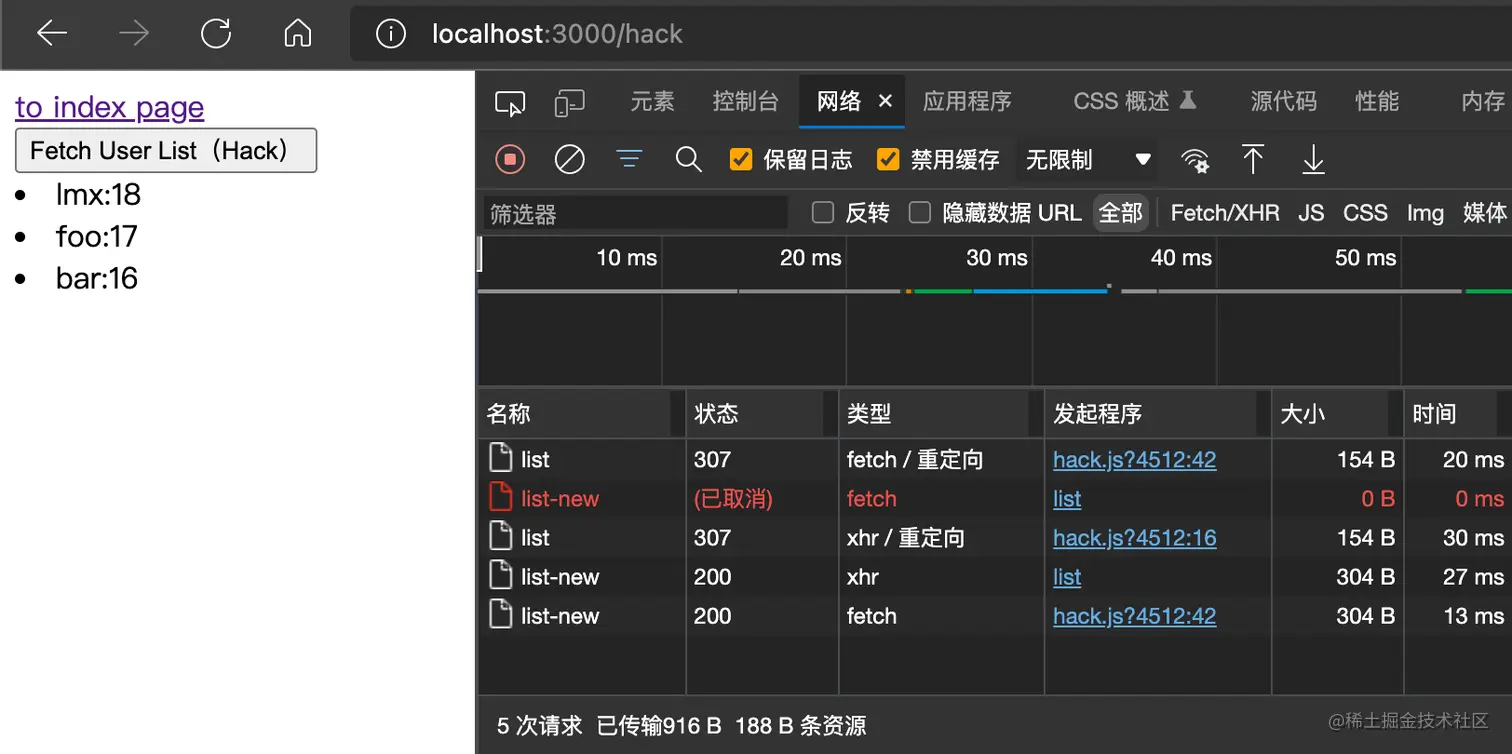Open hack.js?4512:42 link in 307 row
Image resolution: width=1512 pixels, height=754 pixels.
click(x=1135, y=460)
